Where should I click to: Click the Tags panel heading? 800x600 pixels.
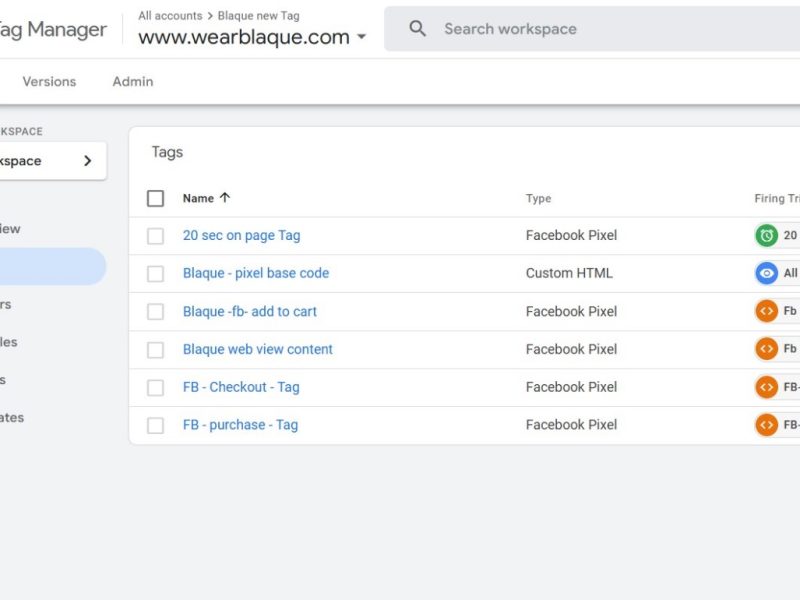click(167, 152)
